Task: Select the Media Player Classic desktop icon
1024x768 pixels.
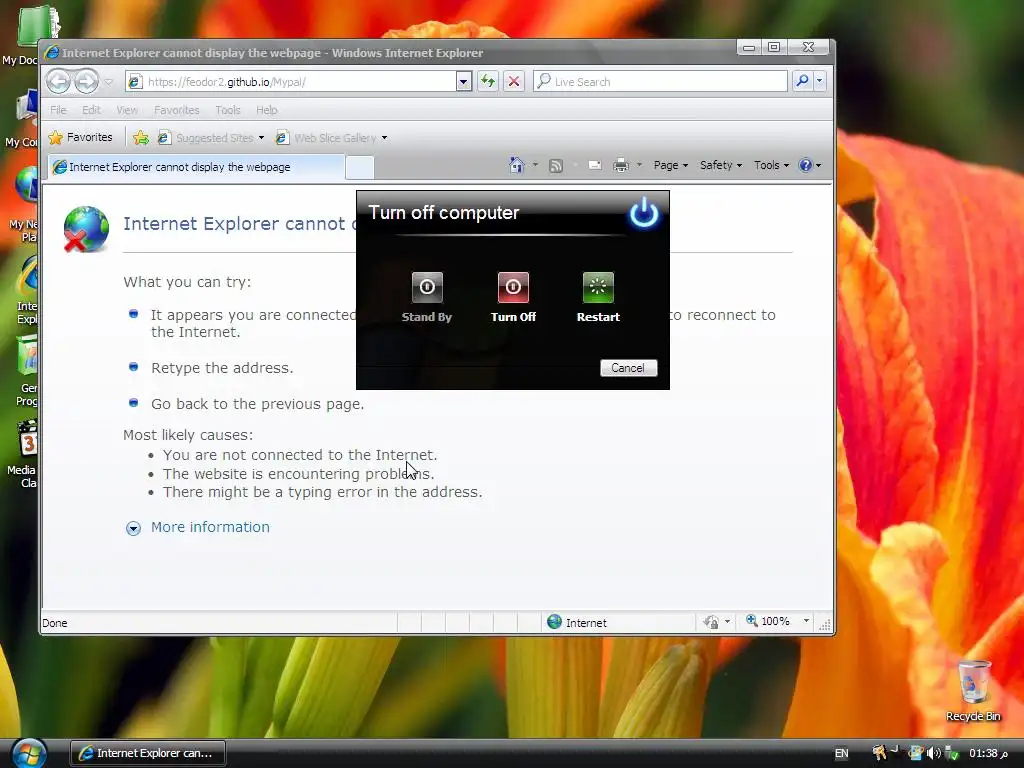Action: click(x=26, y=455)
